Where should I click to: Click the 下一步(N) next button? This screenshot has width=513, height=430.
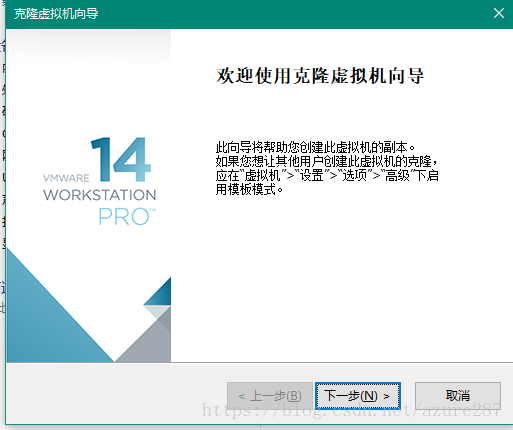click(x=358, y=396)
